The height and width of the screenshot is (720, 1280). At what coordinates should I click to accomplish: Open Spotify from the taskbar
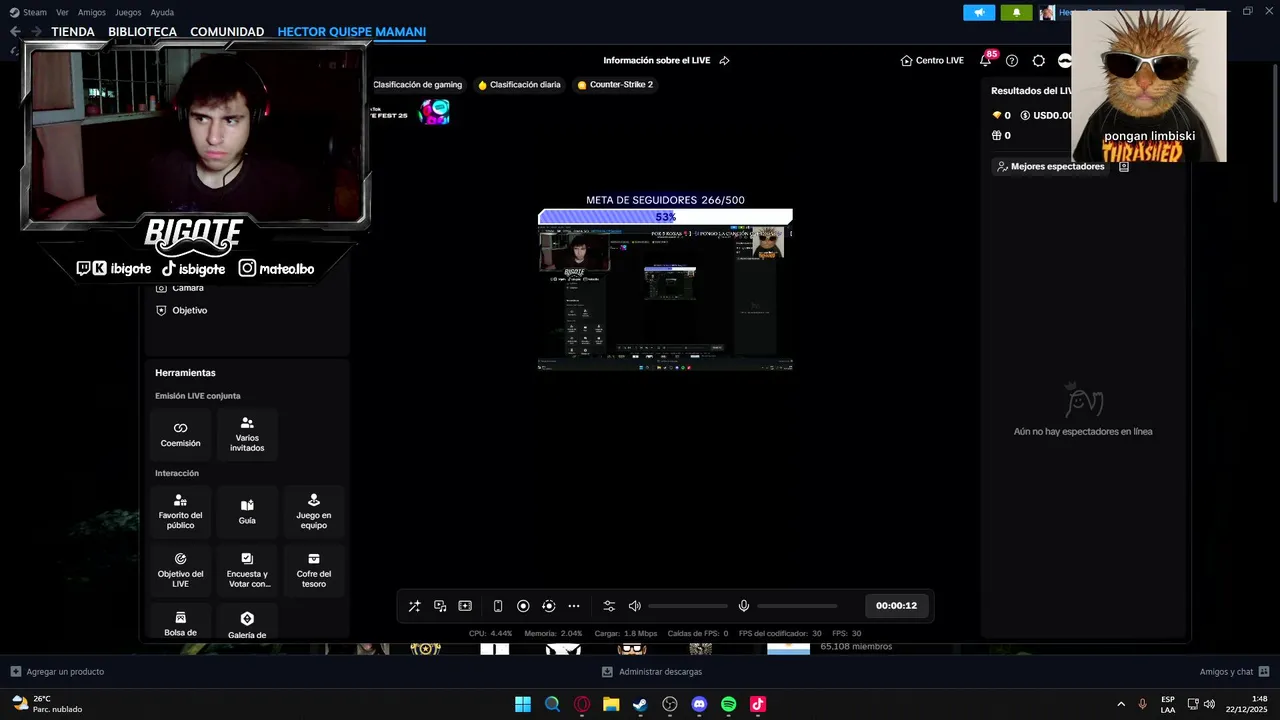click(729, 704)
